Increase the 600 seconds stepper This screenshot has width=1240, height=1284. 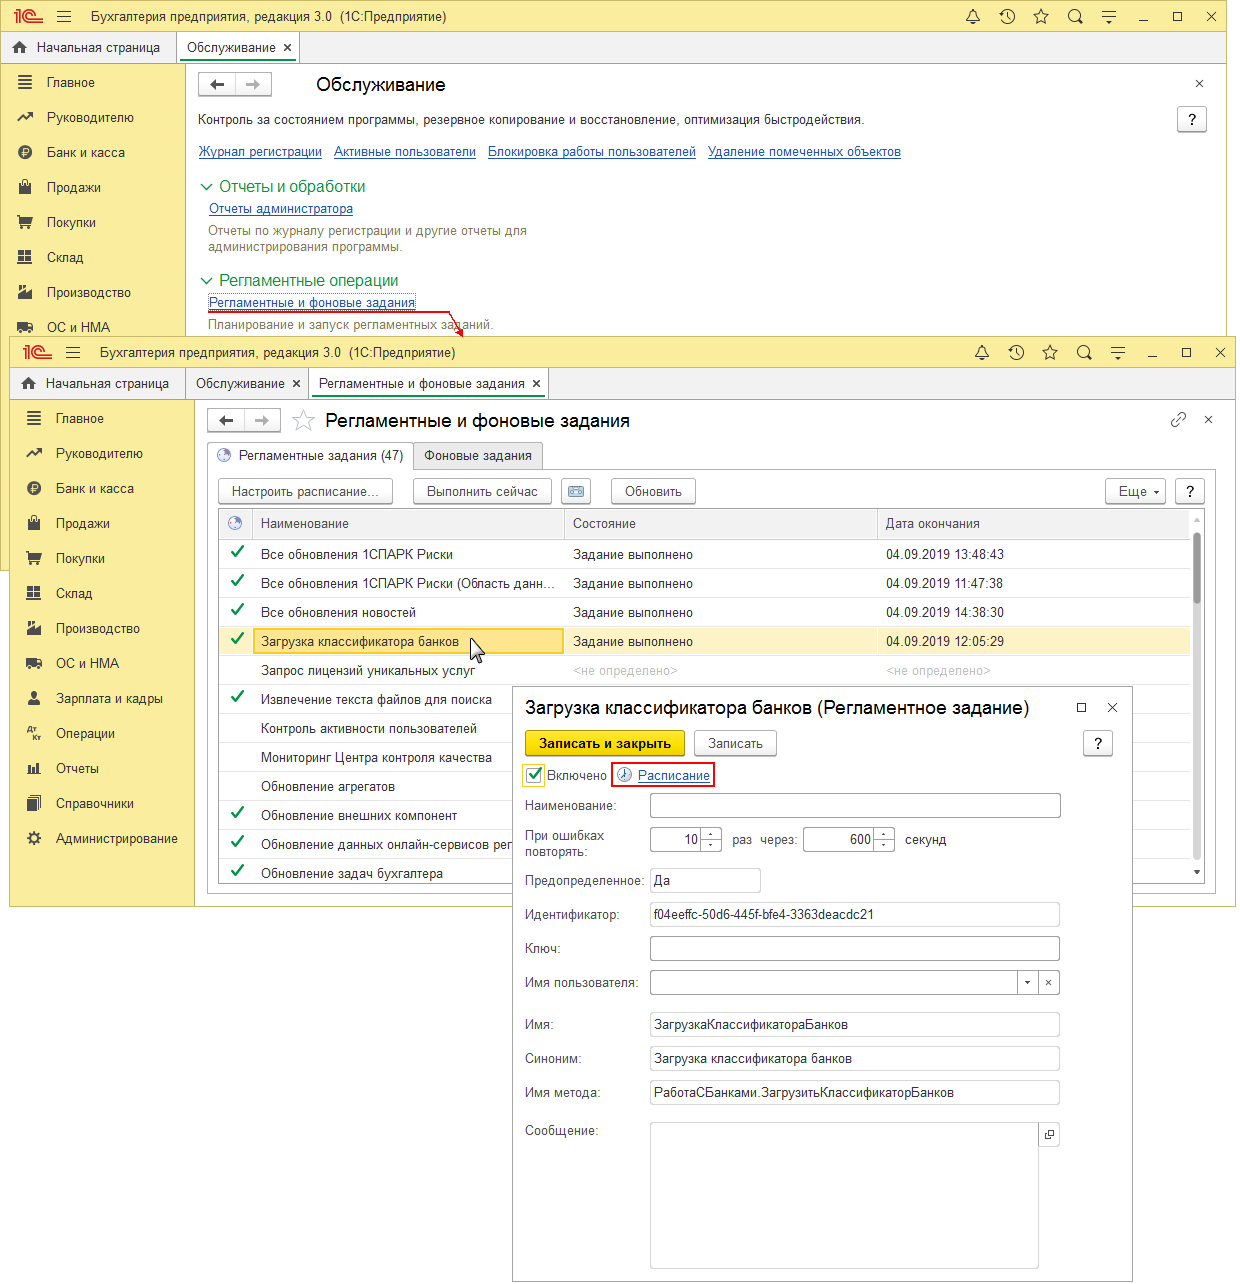(884, 834)
